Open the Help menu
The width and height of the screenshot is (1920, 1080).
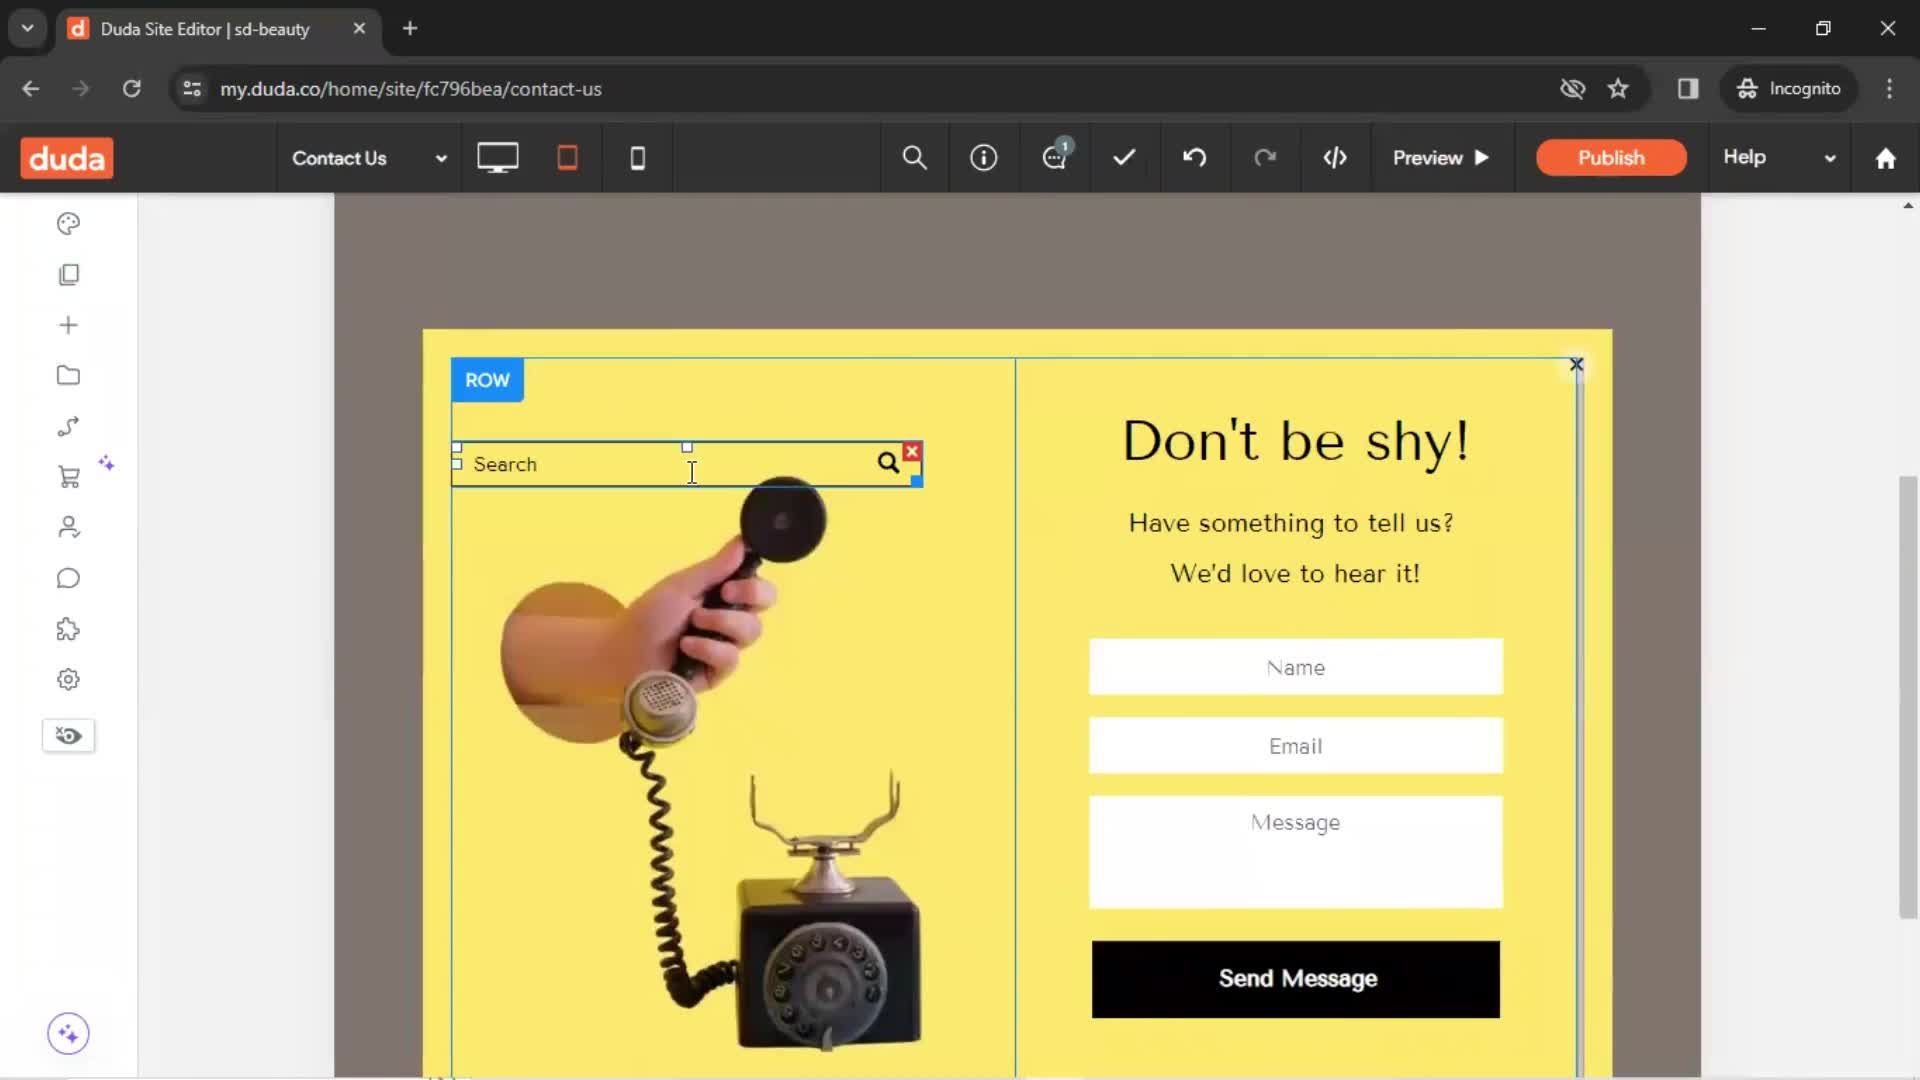tap(1744, 157)
